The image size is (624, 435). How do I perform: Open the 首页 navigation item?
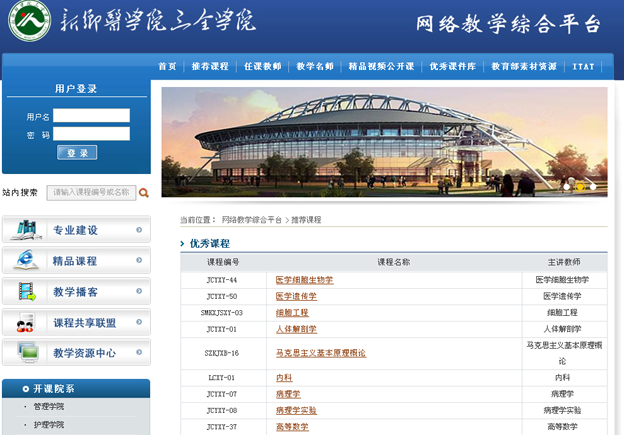pyautogui.click(x=167, y=67)
